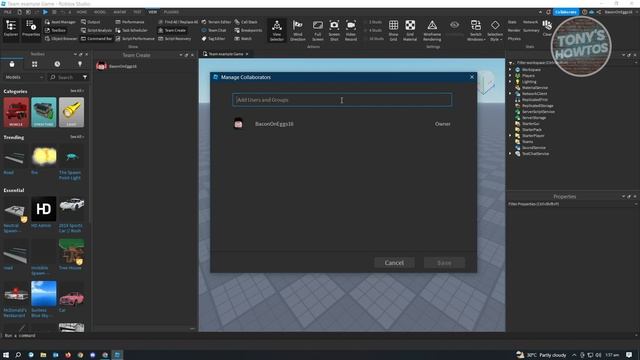640x360 pixels.
Task: Open Find All / Replace All
Action: pos(178,22)
